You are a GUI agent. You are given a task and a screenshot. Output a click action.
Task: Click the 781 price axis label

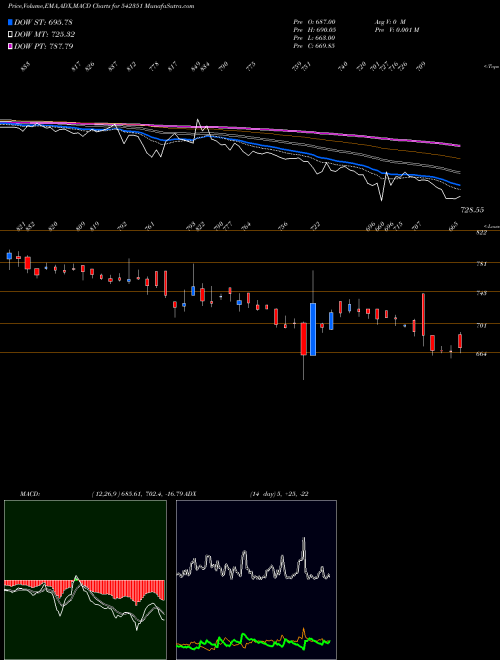point(482,264)
